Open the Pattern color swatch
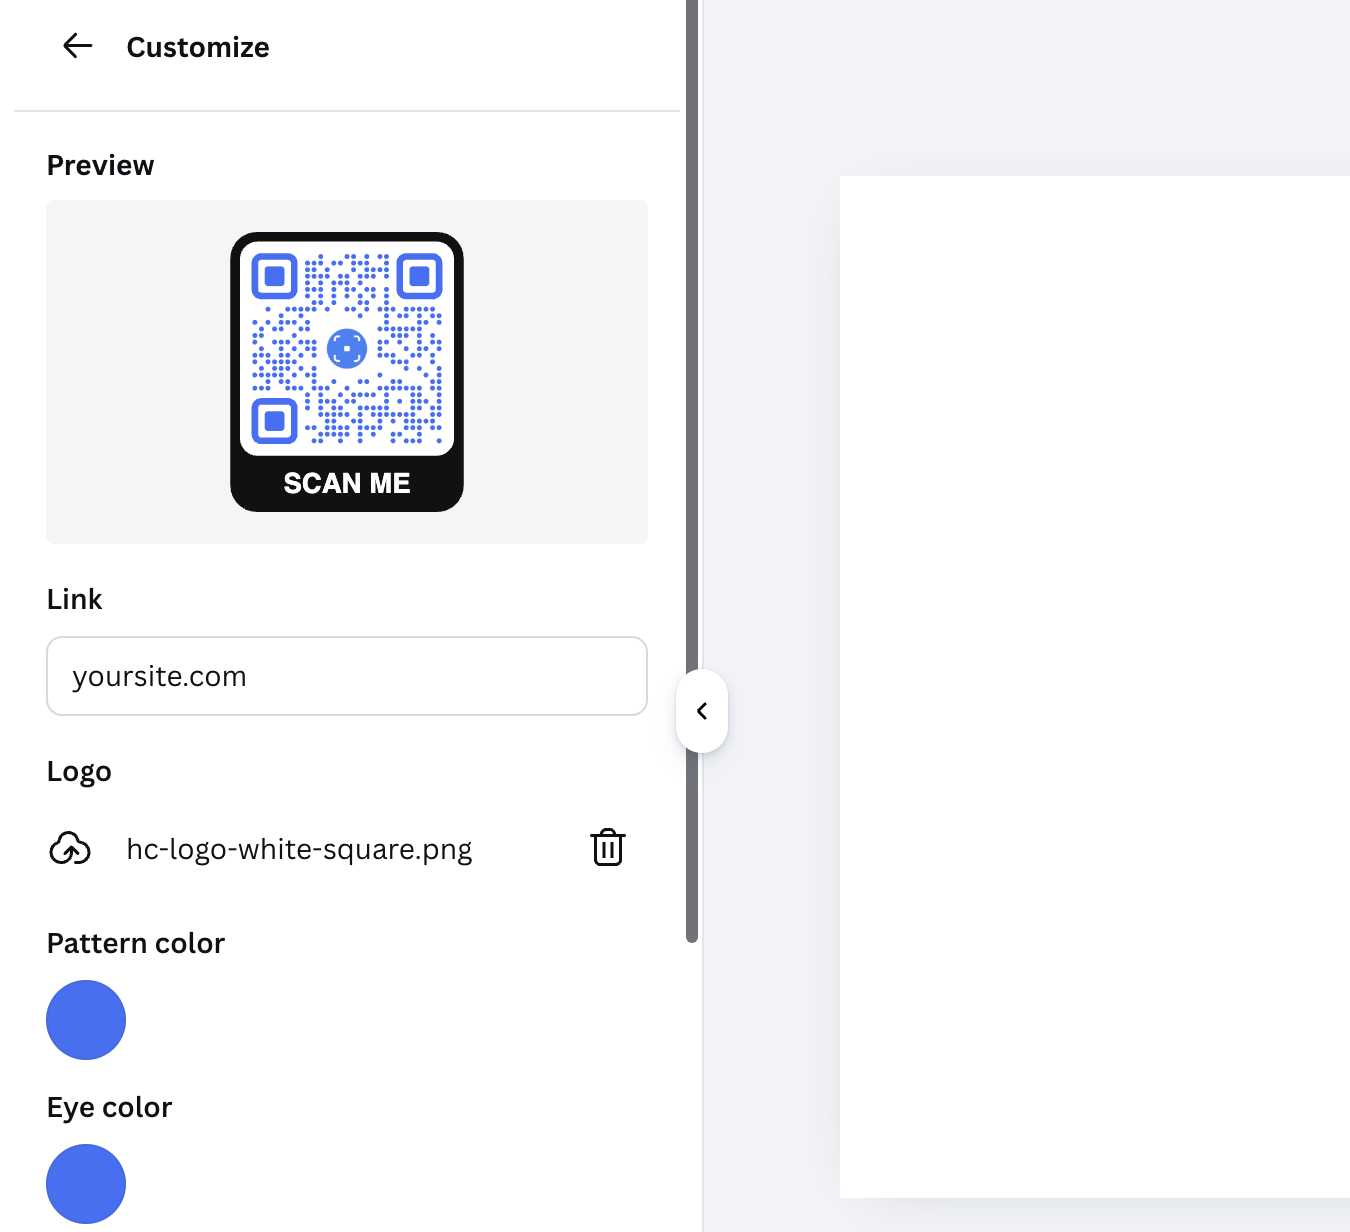The height and width of the screenshot is (1232, 1350). tap(86, 1020)
